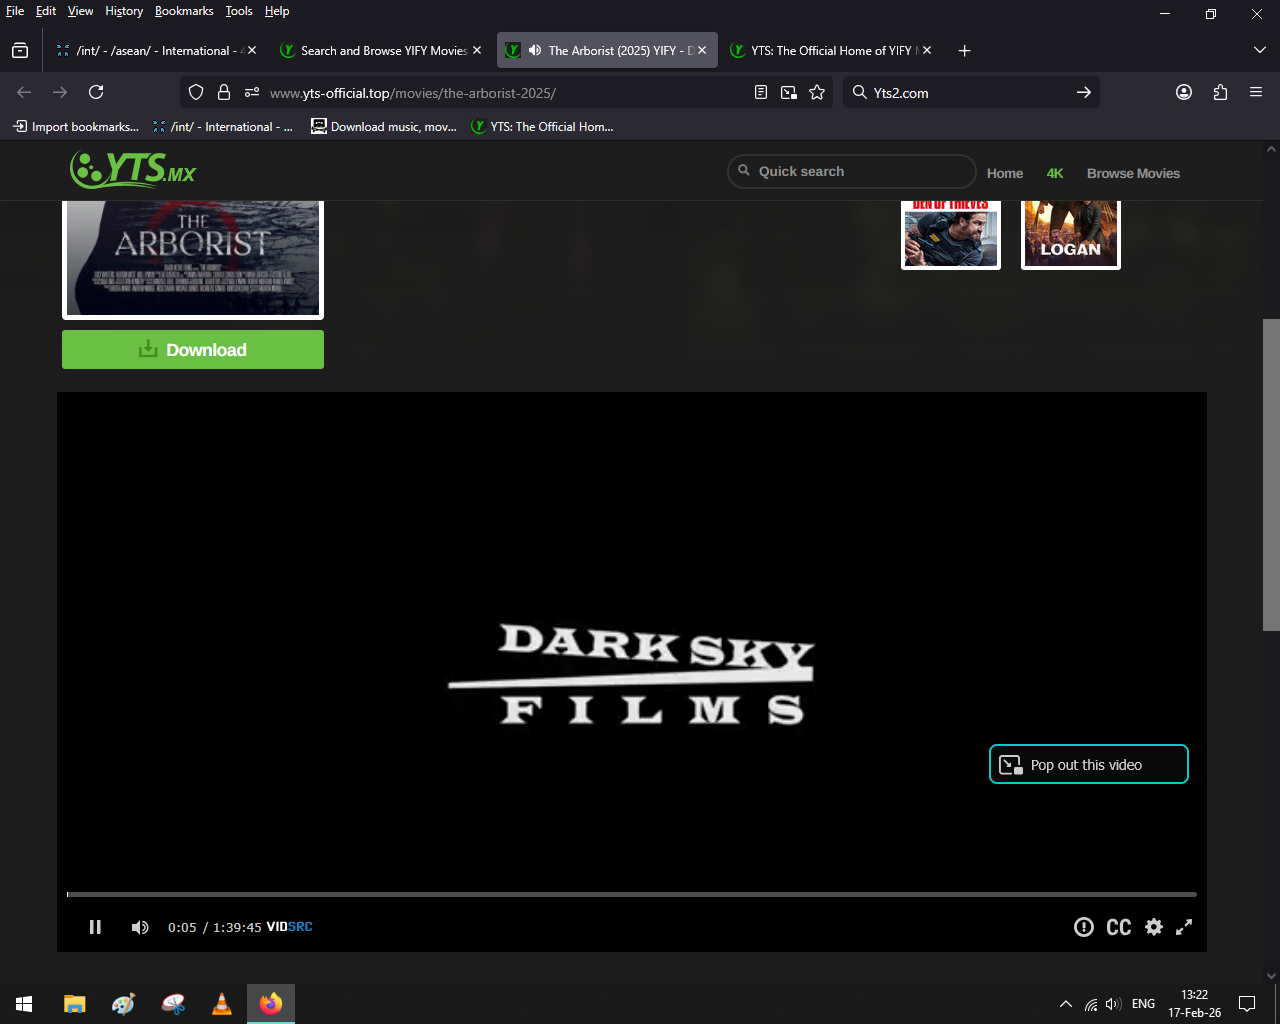Open the Windows notification center
This screenshot has height=1024, width=1280.
pyautogui.click(x=1247, y=1004)
